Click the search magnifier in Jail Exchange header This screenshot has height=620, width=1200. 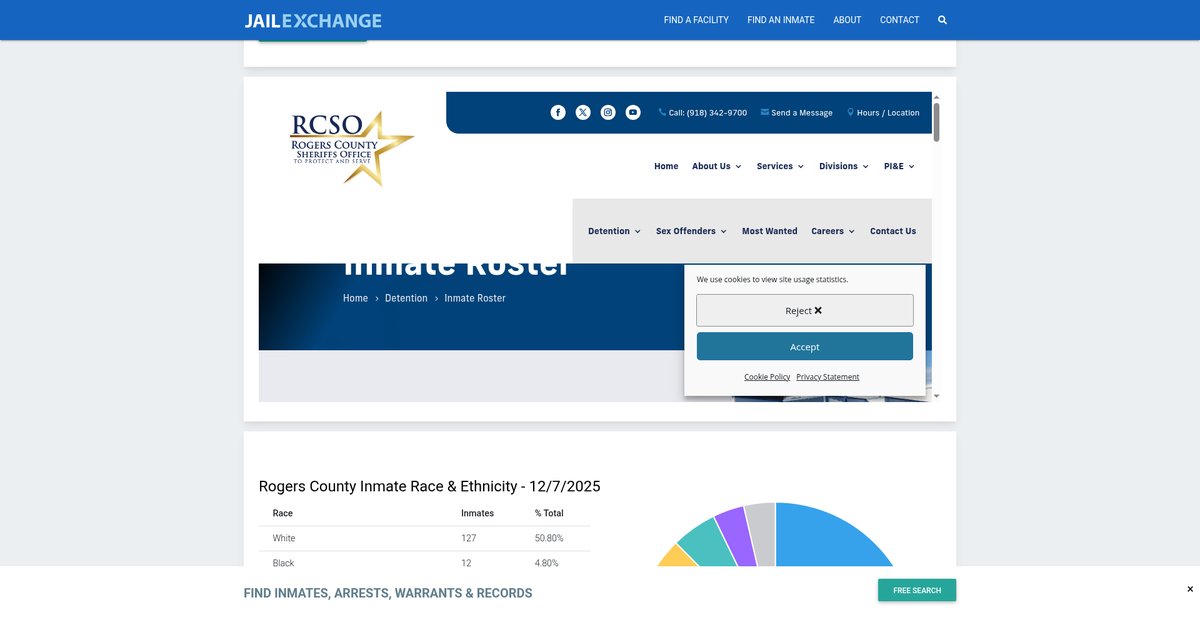[x=942, y=20]
